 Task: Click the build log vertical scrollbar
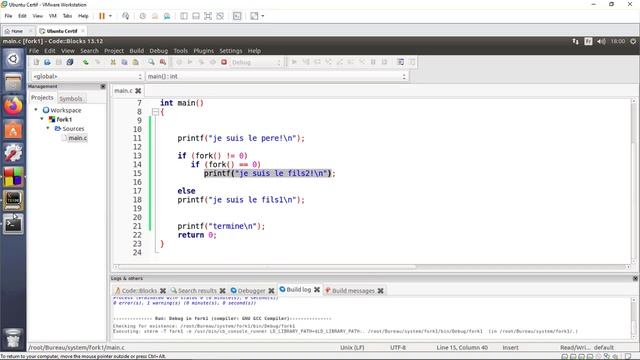point(634,318)
